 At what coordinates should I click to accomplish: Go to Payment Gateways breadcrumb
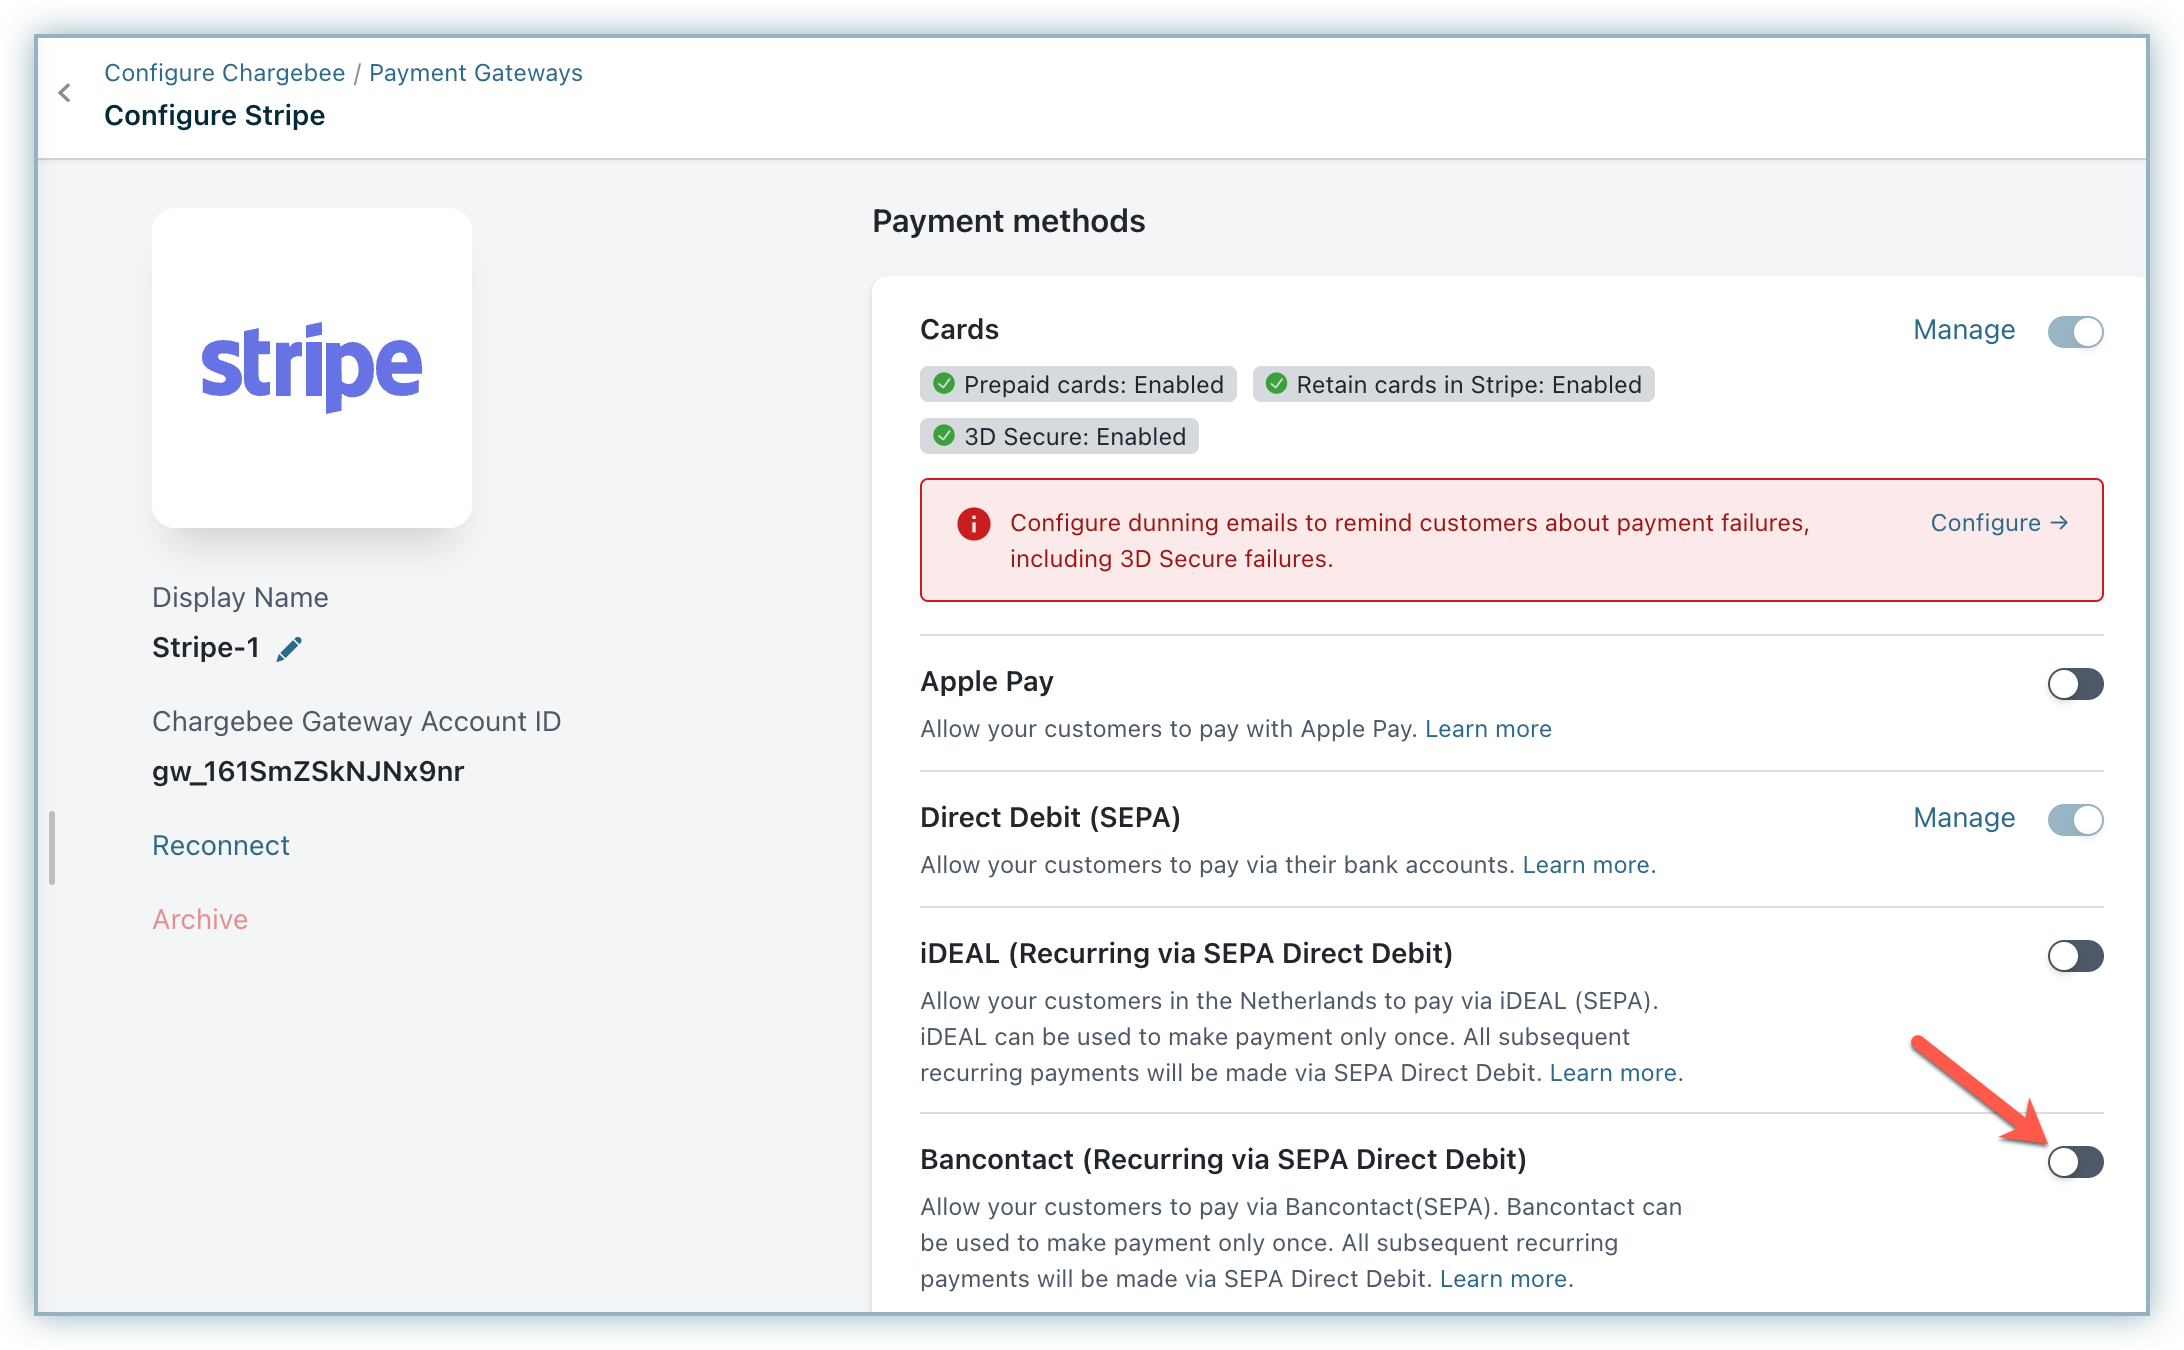[475, 73]
